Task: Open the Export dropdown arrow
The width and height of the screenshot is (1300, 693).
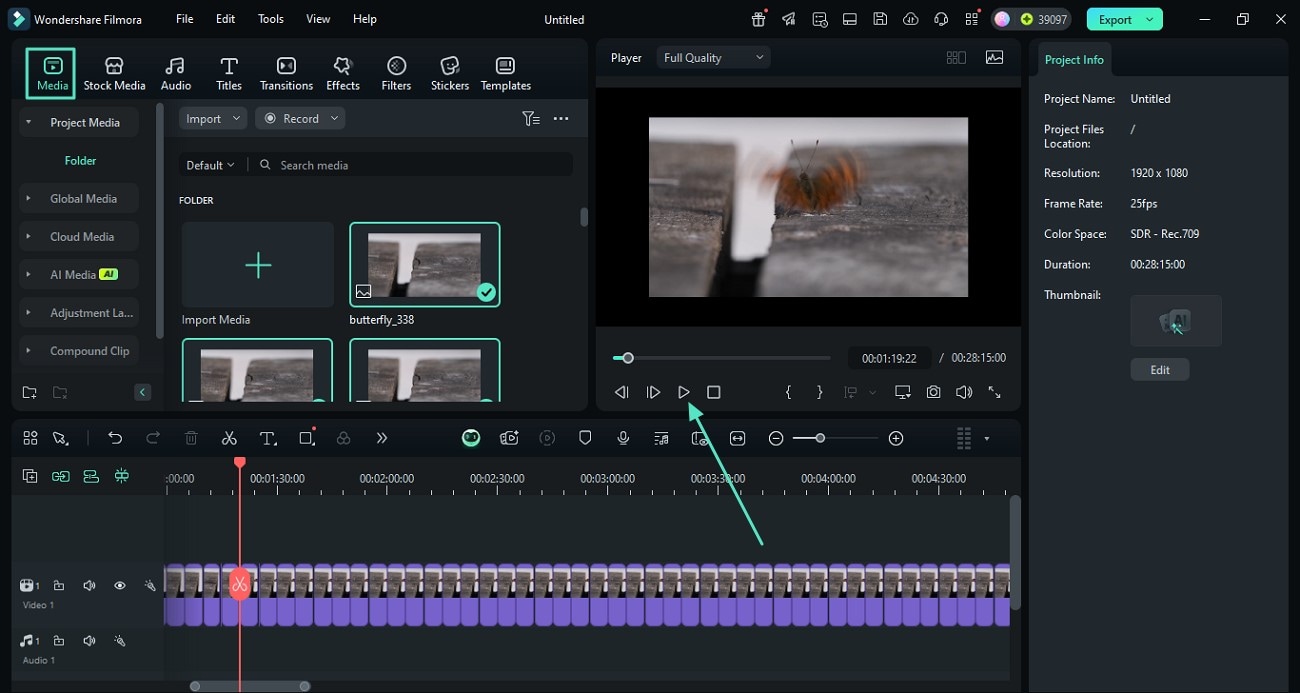Action: (1151, 19)
